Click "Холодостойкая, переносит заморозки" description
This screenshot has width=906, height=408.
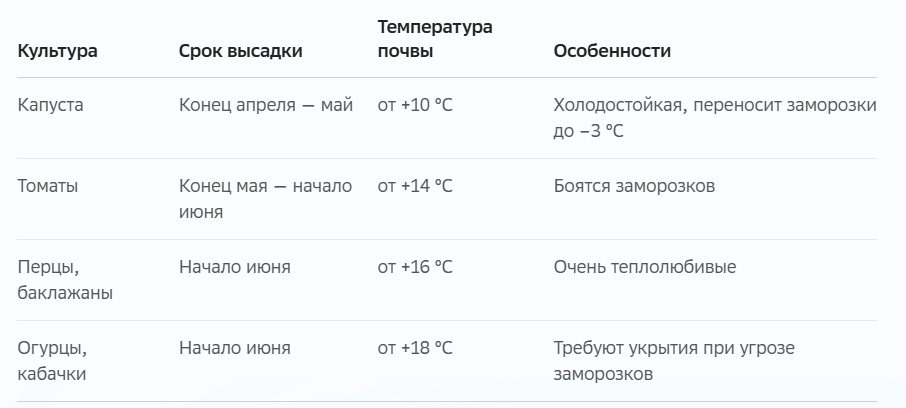tap(715, 105)
